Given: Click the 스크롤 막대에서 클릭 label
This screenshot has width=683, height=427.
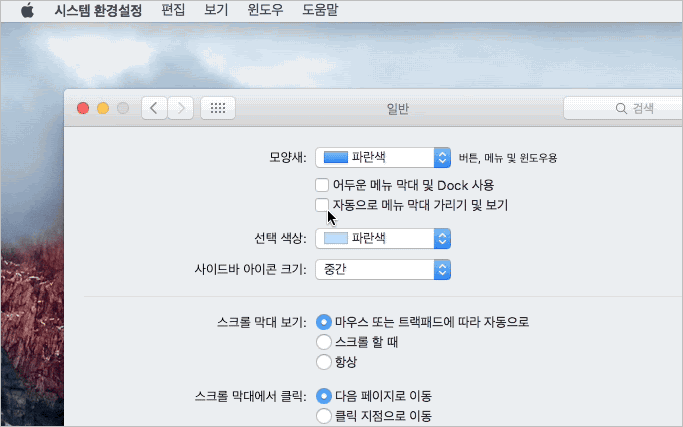Looking at the screenshot, I should pos(250,396).
